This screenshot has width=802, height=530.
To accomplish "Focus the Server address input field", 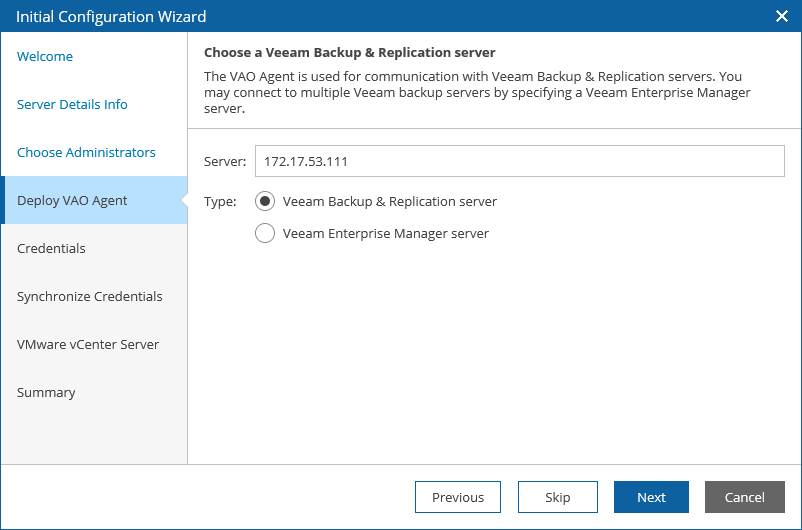I will [520, 161].
